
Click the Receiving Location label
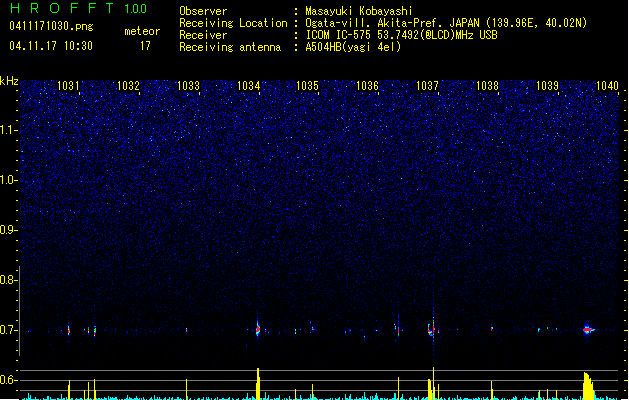coord(233,23)
